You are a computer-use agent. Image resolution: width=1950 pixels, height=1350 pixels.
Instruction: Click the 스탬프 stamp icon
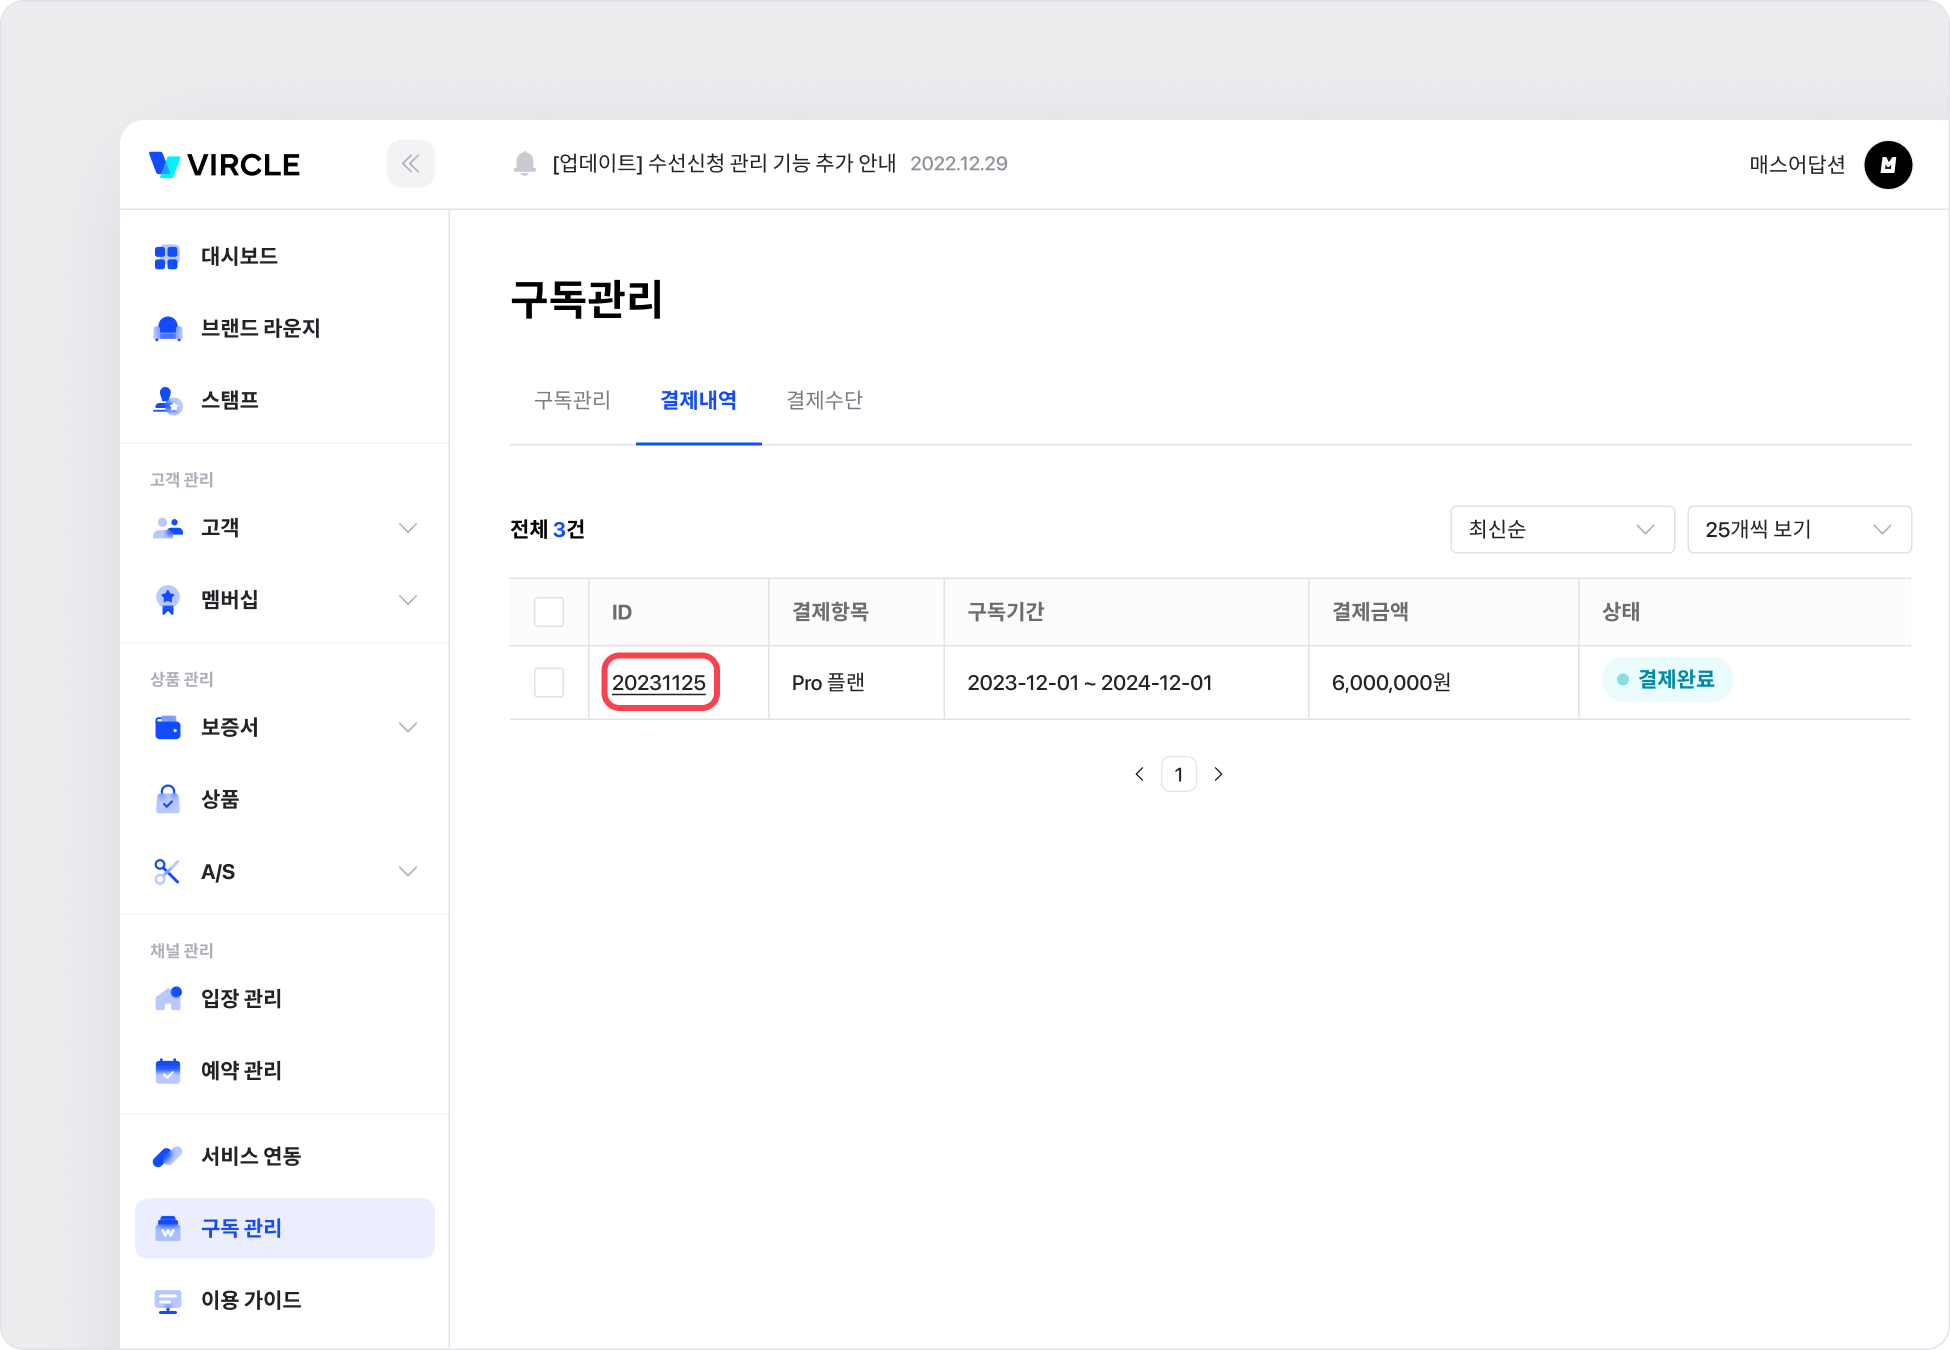coord(167,401)
